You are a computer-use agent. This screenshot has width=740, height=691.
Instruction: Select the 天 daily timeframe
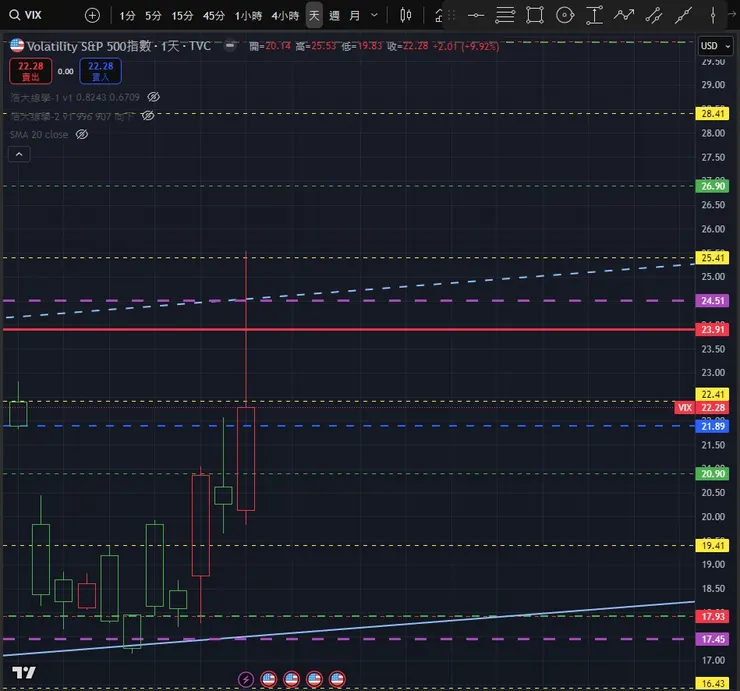click(314, 16)
